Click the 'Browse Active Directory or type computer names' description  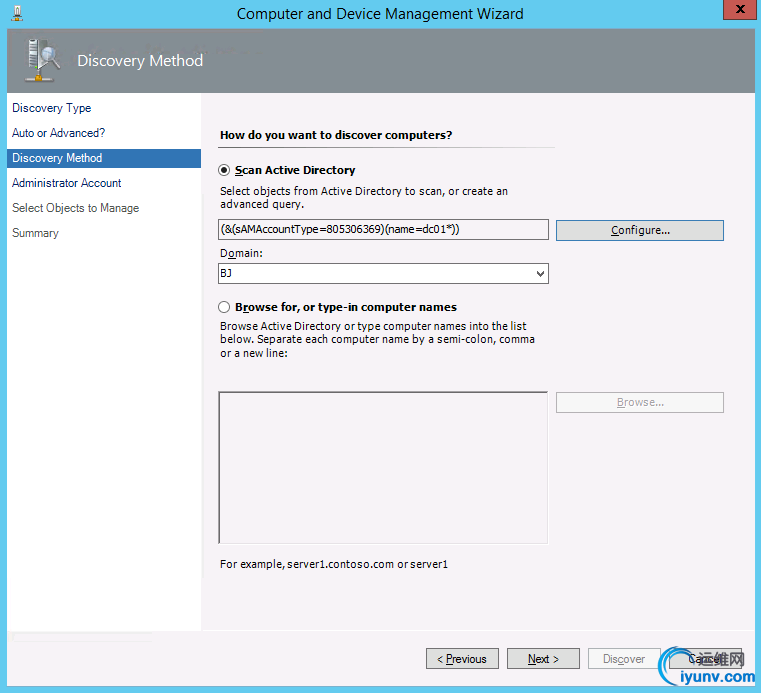click(377, 340)
